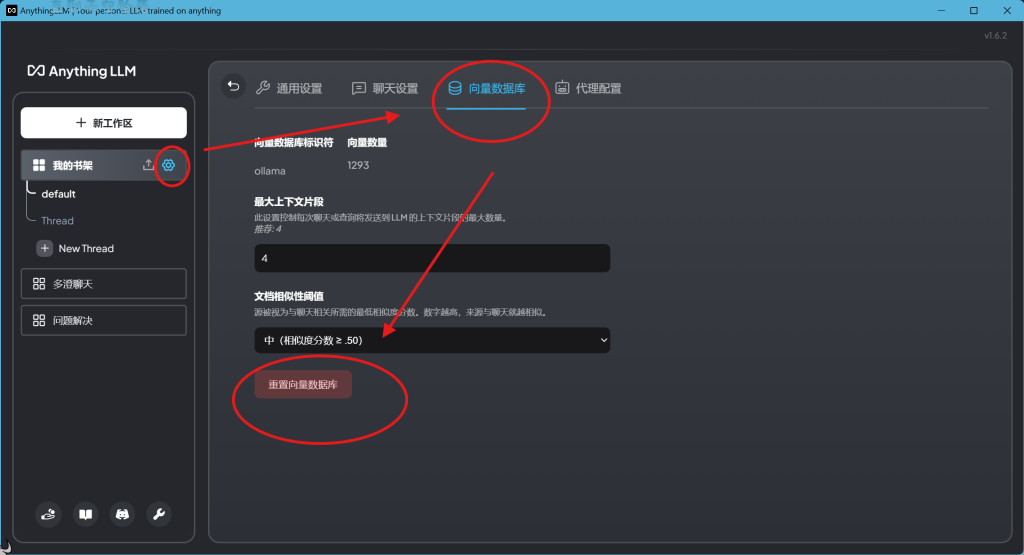Image resolution: width=1024 pixels, height=555 pixels.
Task: Open the 多澄聊天 workspace
Action: tap(104, 284)
